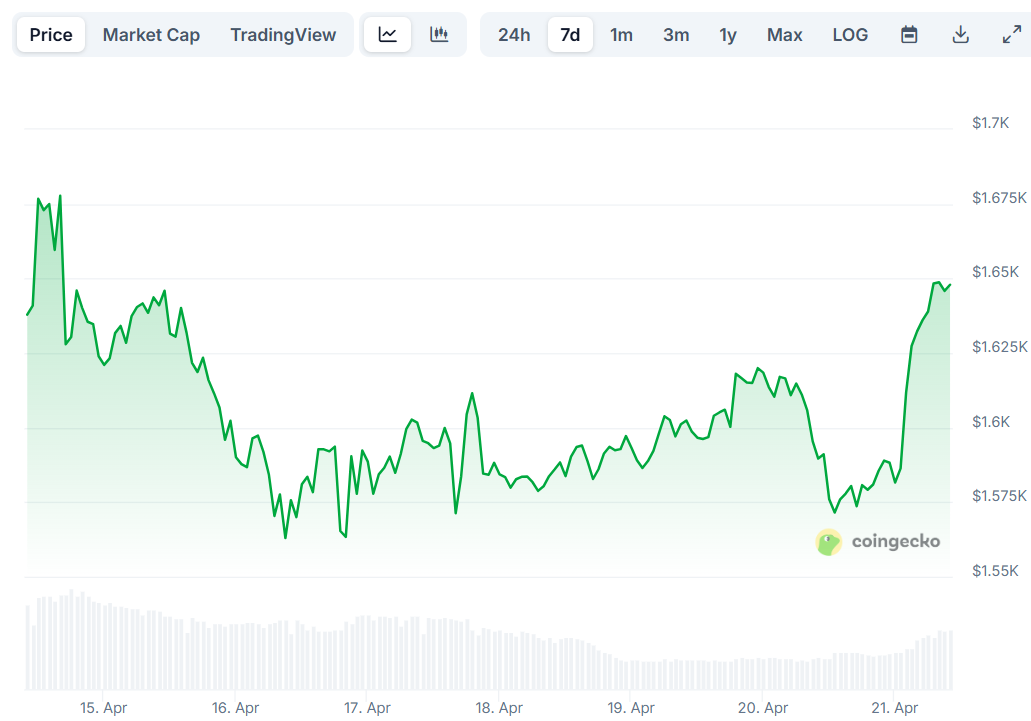The image size is (1031, 721).
Task: Show the Max historical range
Action: pyautogui.click(x=784, y=34)
